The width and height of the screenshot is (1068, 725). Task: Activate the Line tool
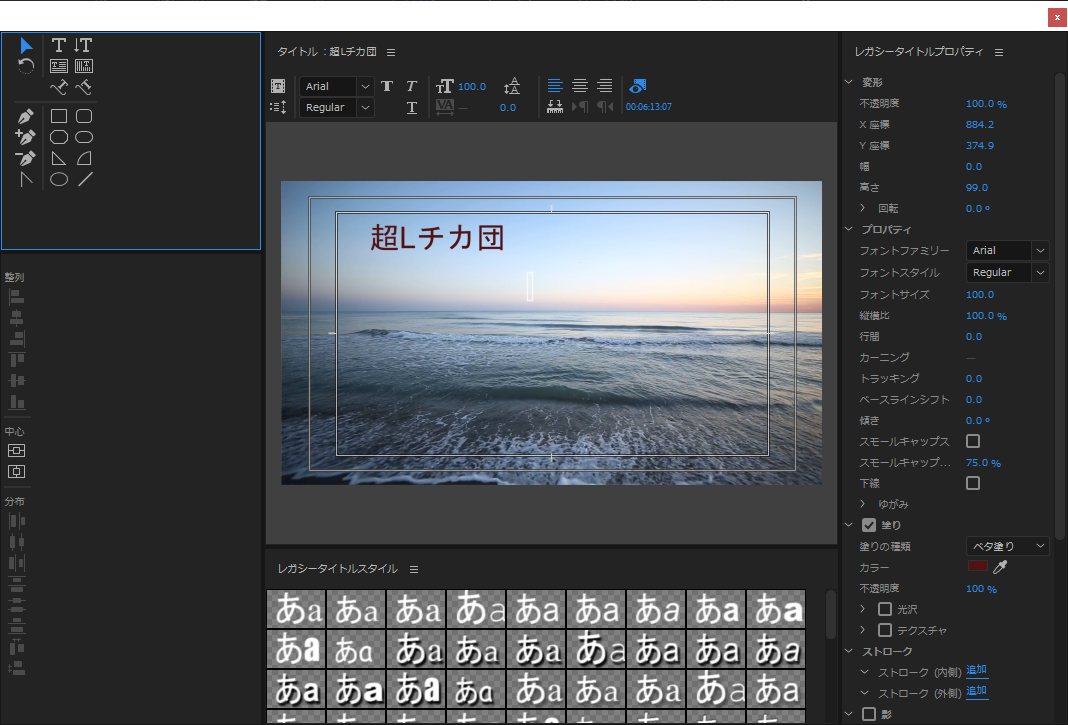click(x=85, y=180)
